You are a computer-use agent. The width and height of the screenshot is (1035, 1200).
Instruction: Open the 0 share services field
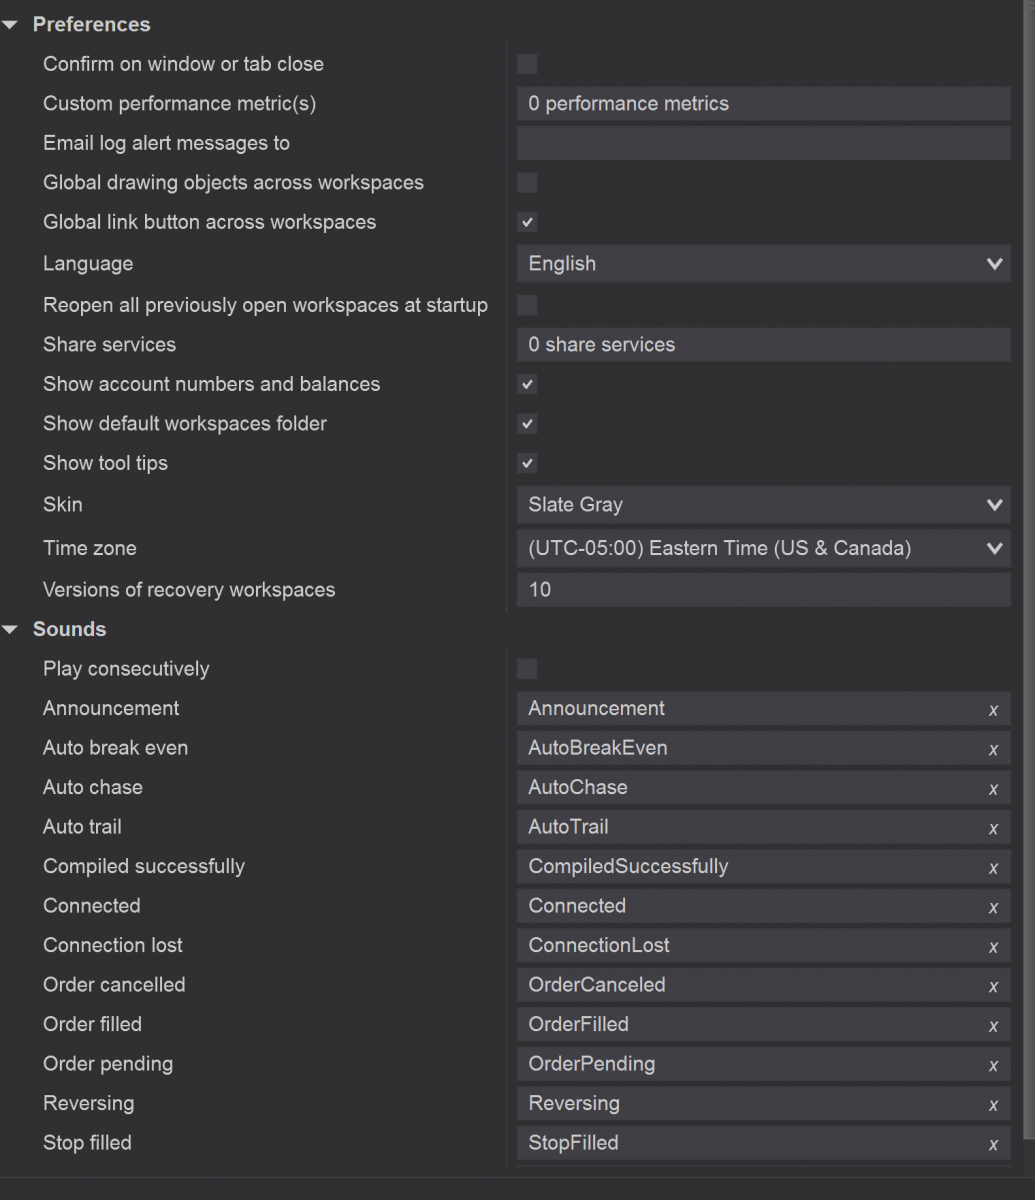coord(764,345)
